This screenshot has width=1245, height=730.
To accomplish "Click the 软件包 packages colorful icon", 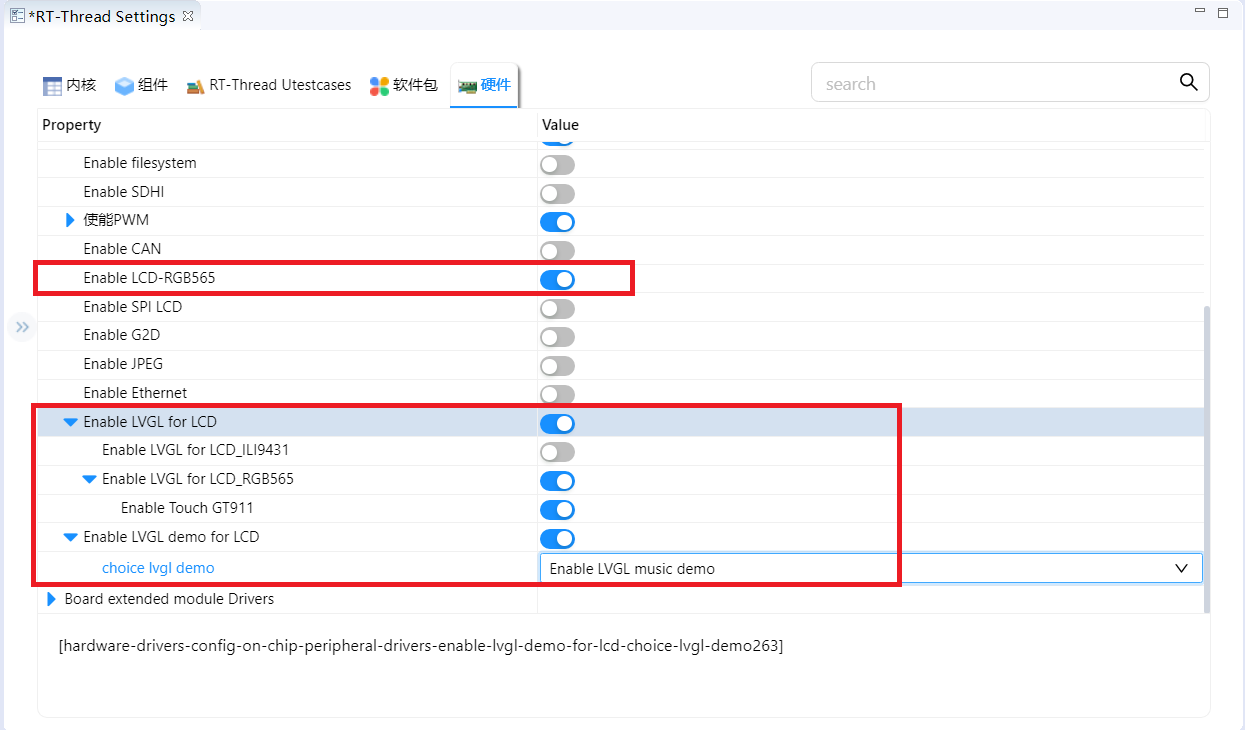I will [379, 86].
